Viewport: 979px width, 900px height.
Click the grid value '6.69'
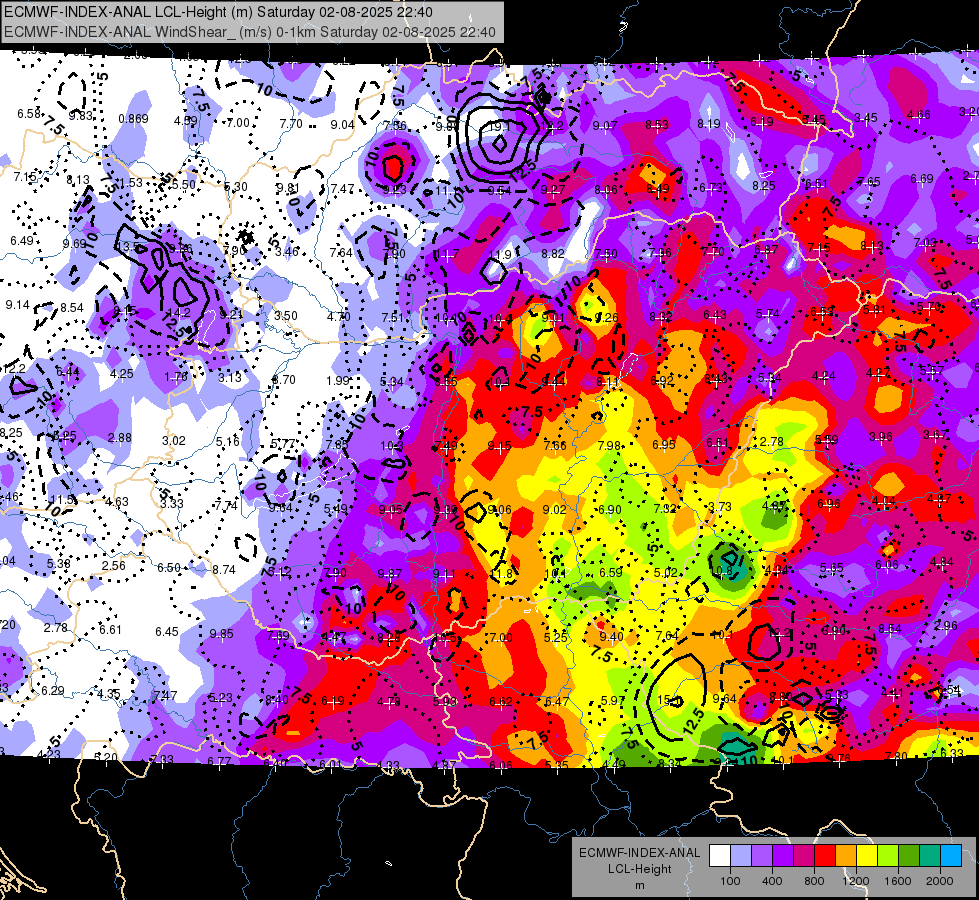pos(922,179)
